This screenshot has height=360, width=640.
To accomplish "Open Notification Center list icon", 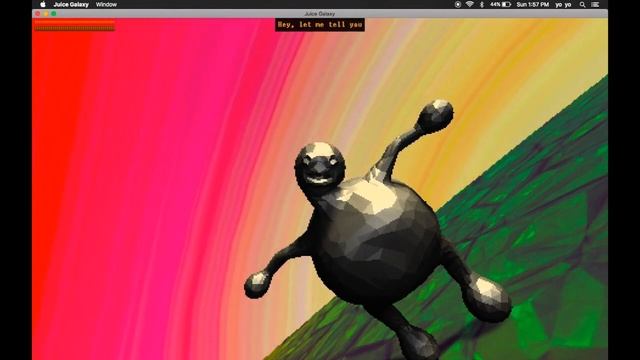I will pyautogui.click(x=596, y=4).
